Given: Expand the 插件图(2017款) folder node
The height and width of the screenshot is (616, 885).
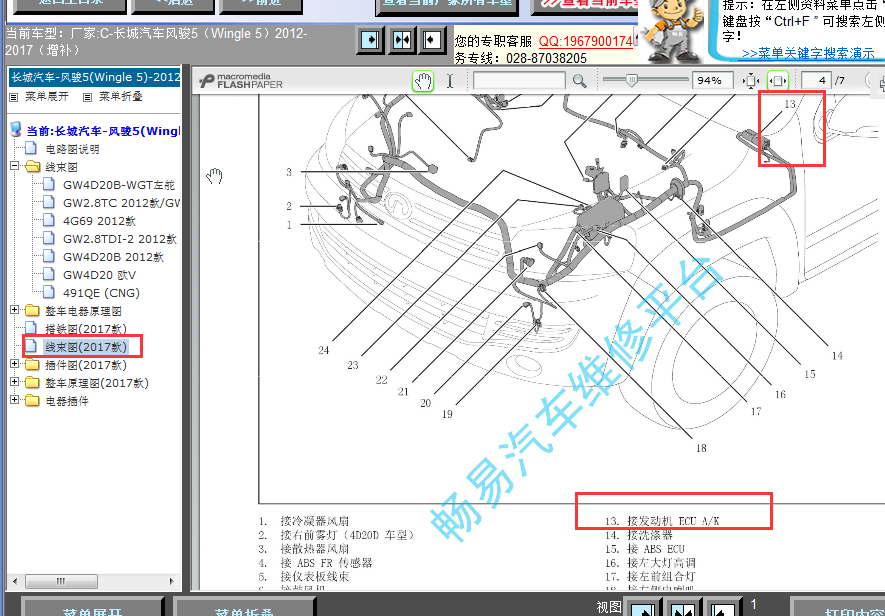Looking at the screenshot, I should coord(15,364).
